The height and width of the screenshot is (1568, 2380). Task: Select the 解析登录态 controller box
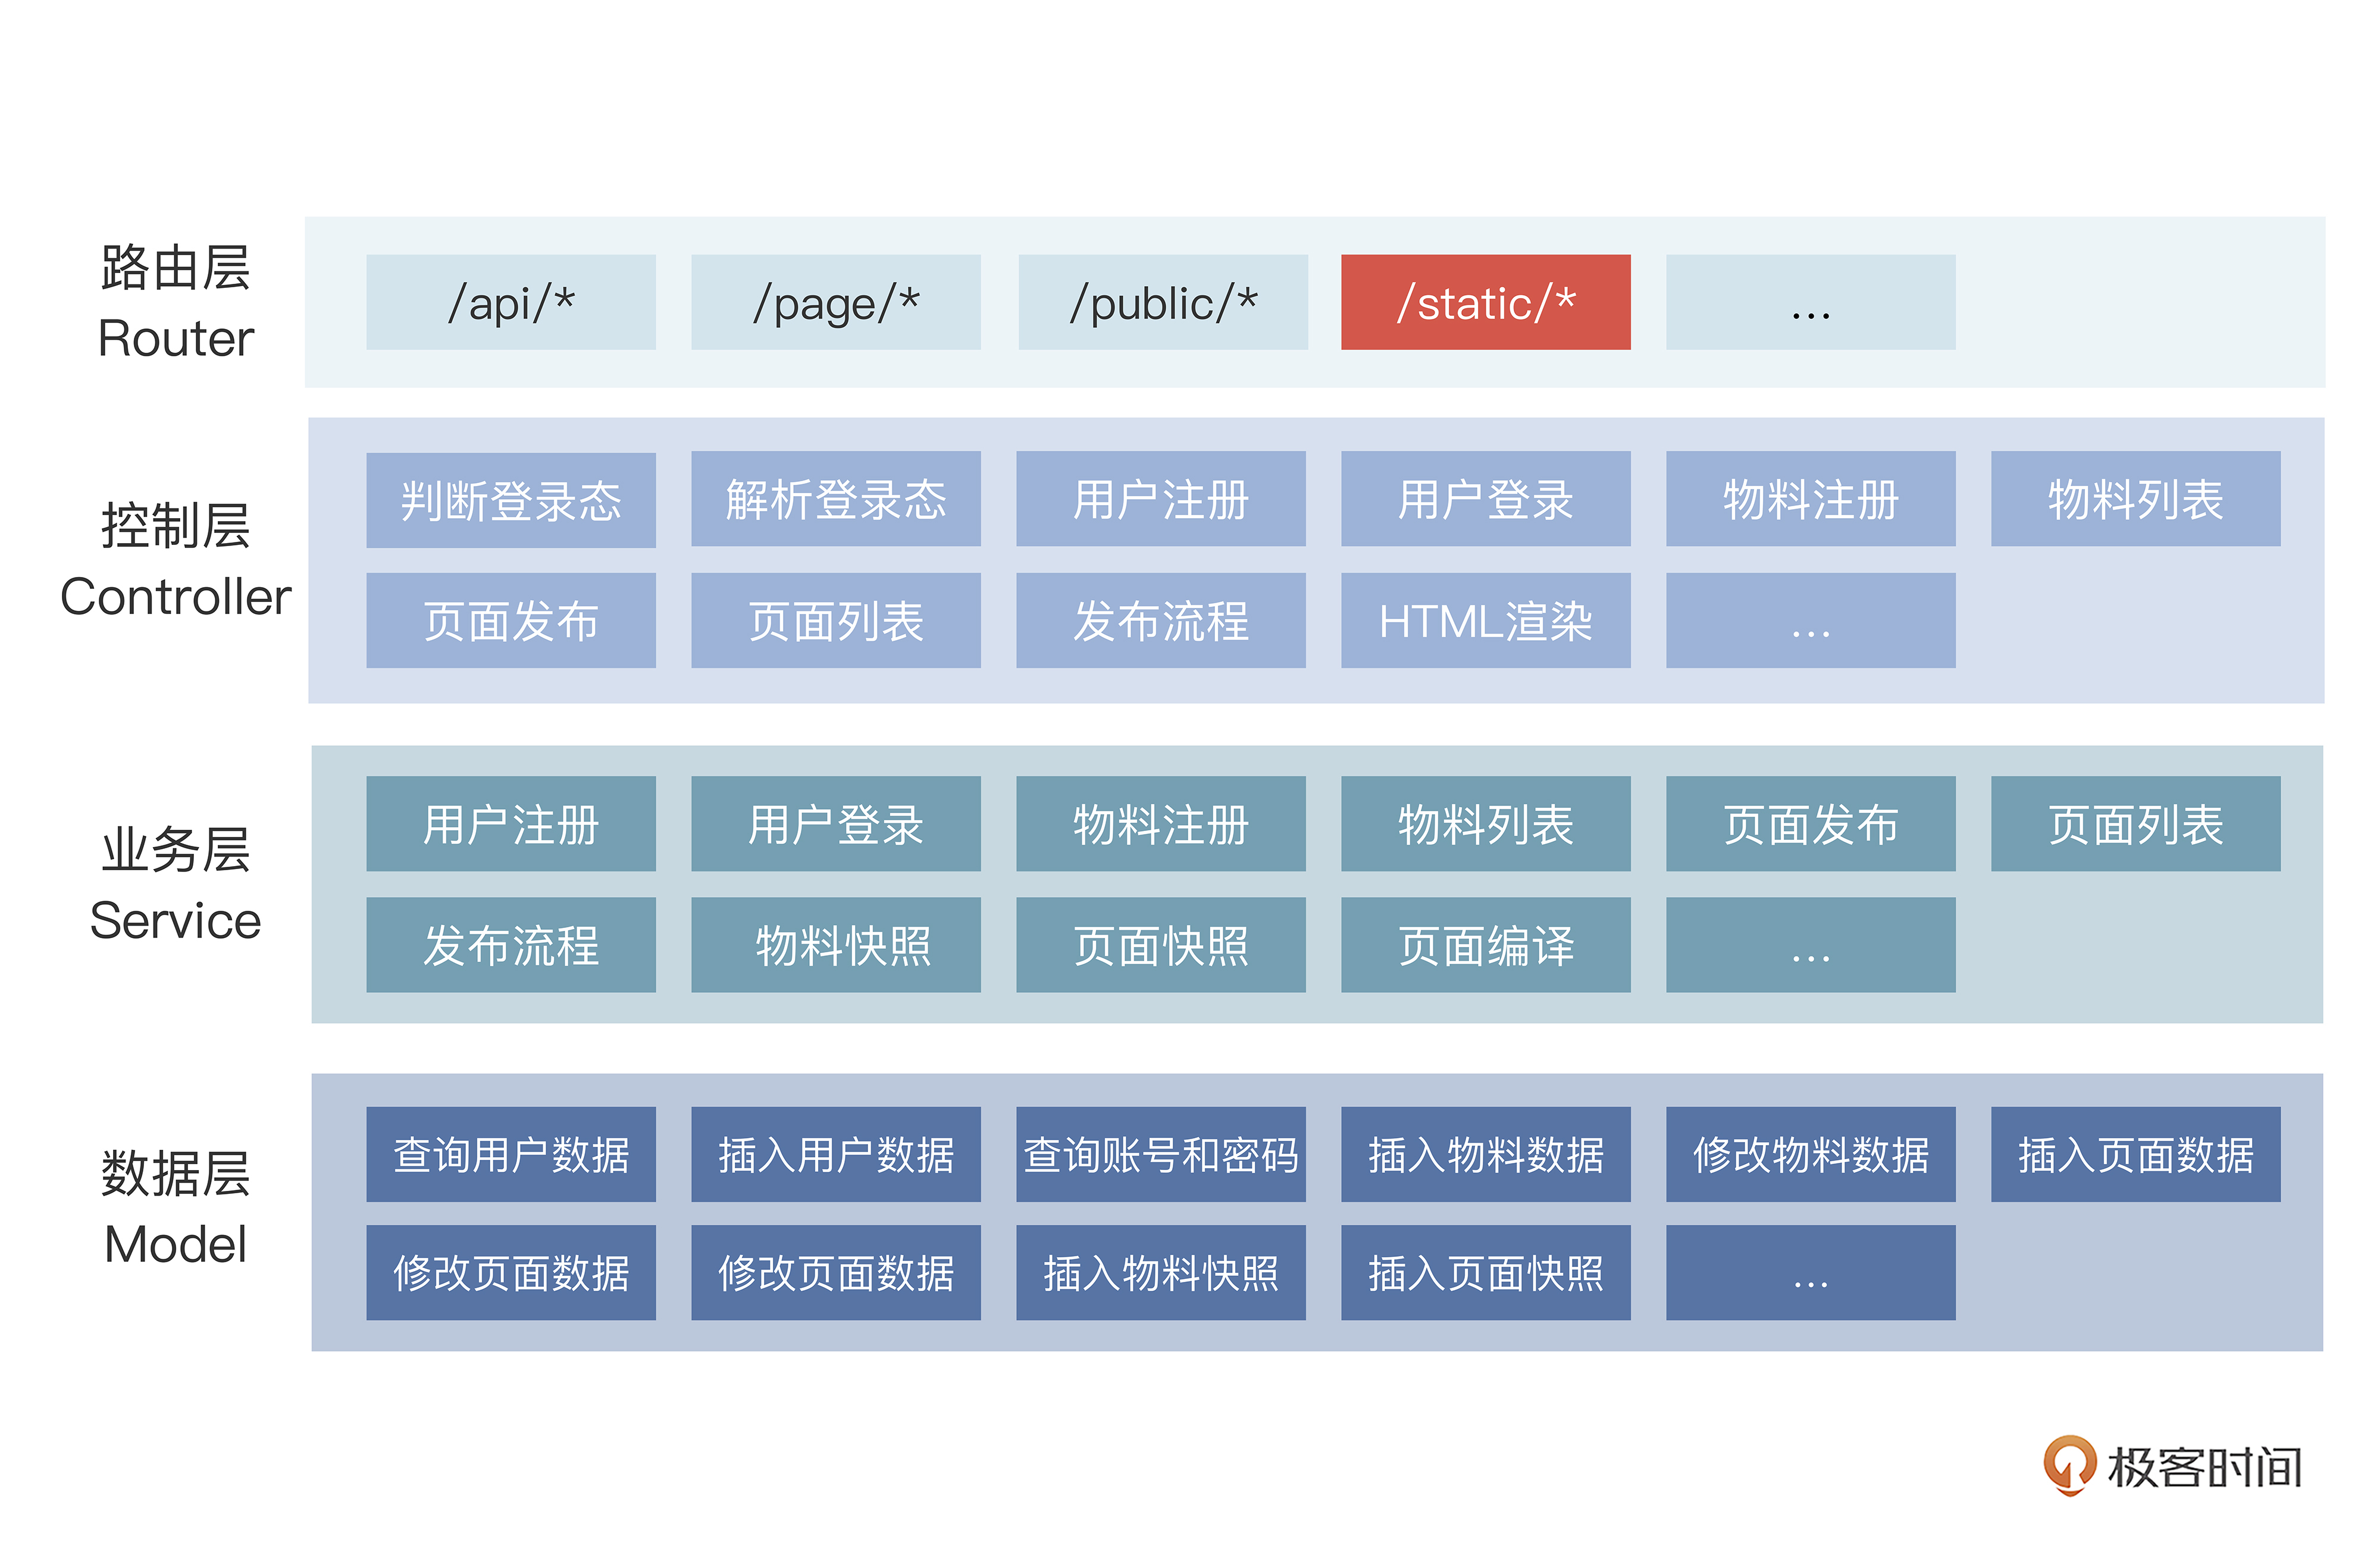click(836, 499)
